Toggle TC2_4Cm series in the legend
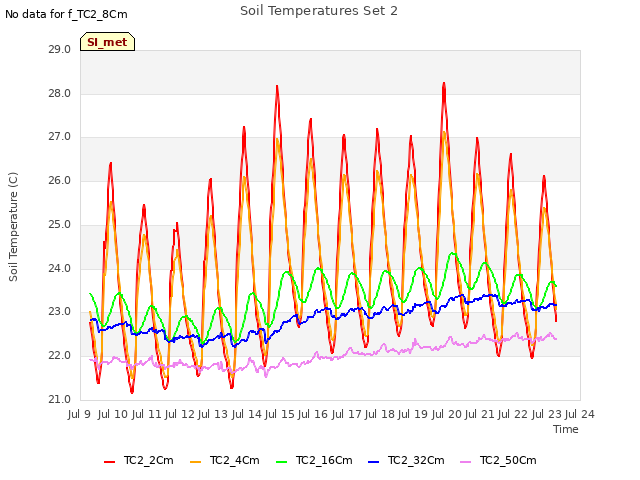 (225, 460)
